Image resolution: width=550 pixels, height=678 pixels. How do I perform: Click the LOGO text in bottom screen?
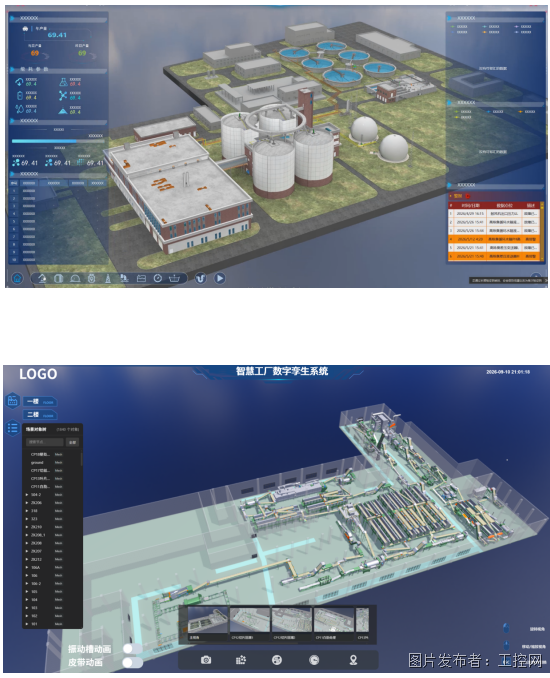click(38, 374)
